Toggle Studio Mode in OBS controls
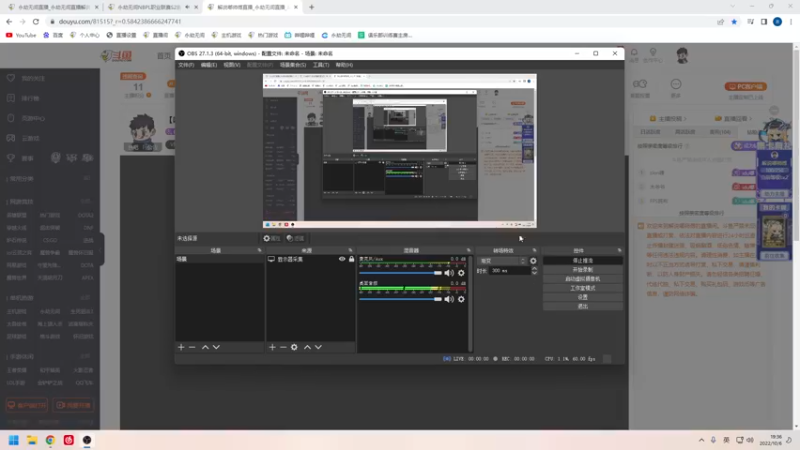The image size is (800, 450). point(583,288)
